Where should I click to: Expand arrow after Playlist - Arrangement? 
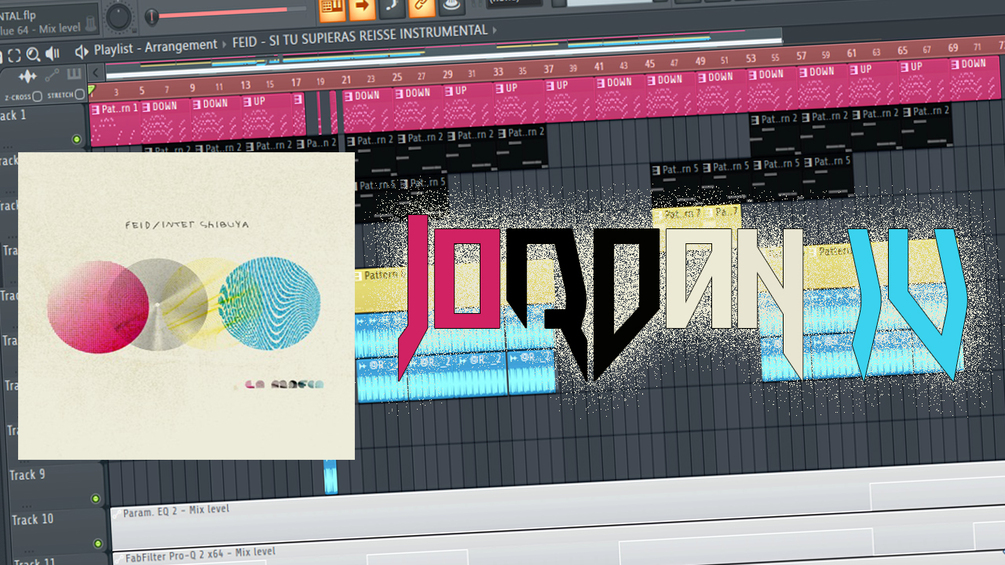coord(224,45)
